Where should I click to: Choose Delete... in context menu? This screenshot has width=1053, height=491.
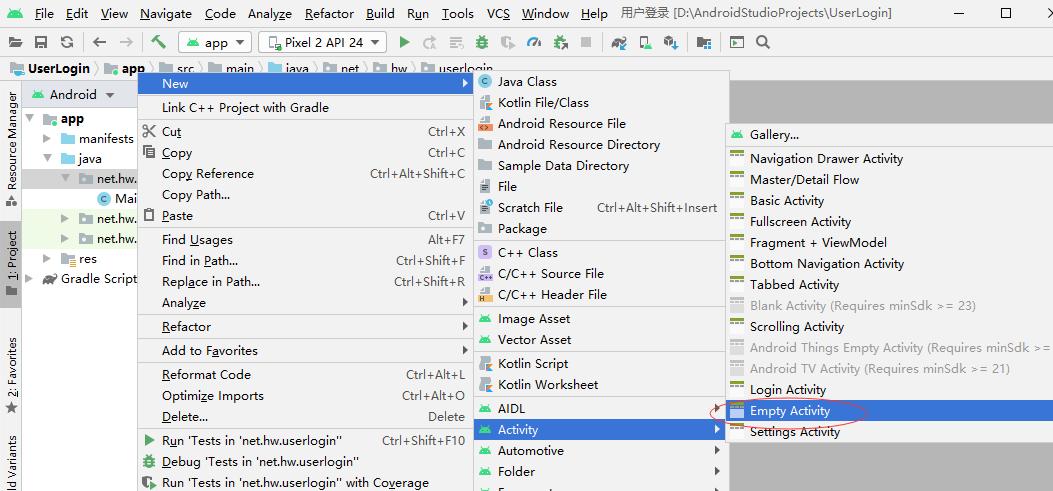306,417
